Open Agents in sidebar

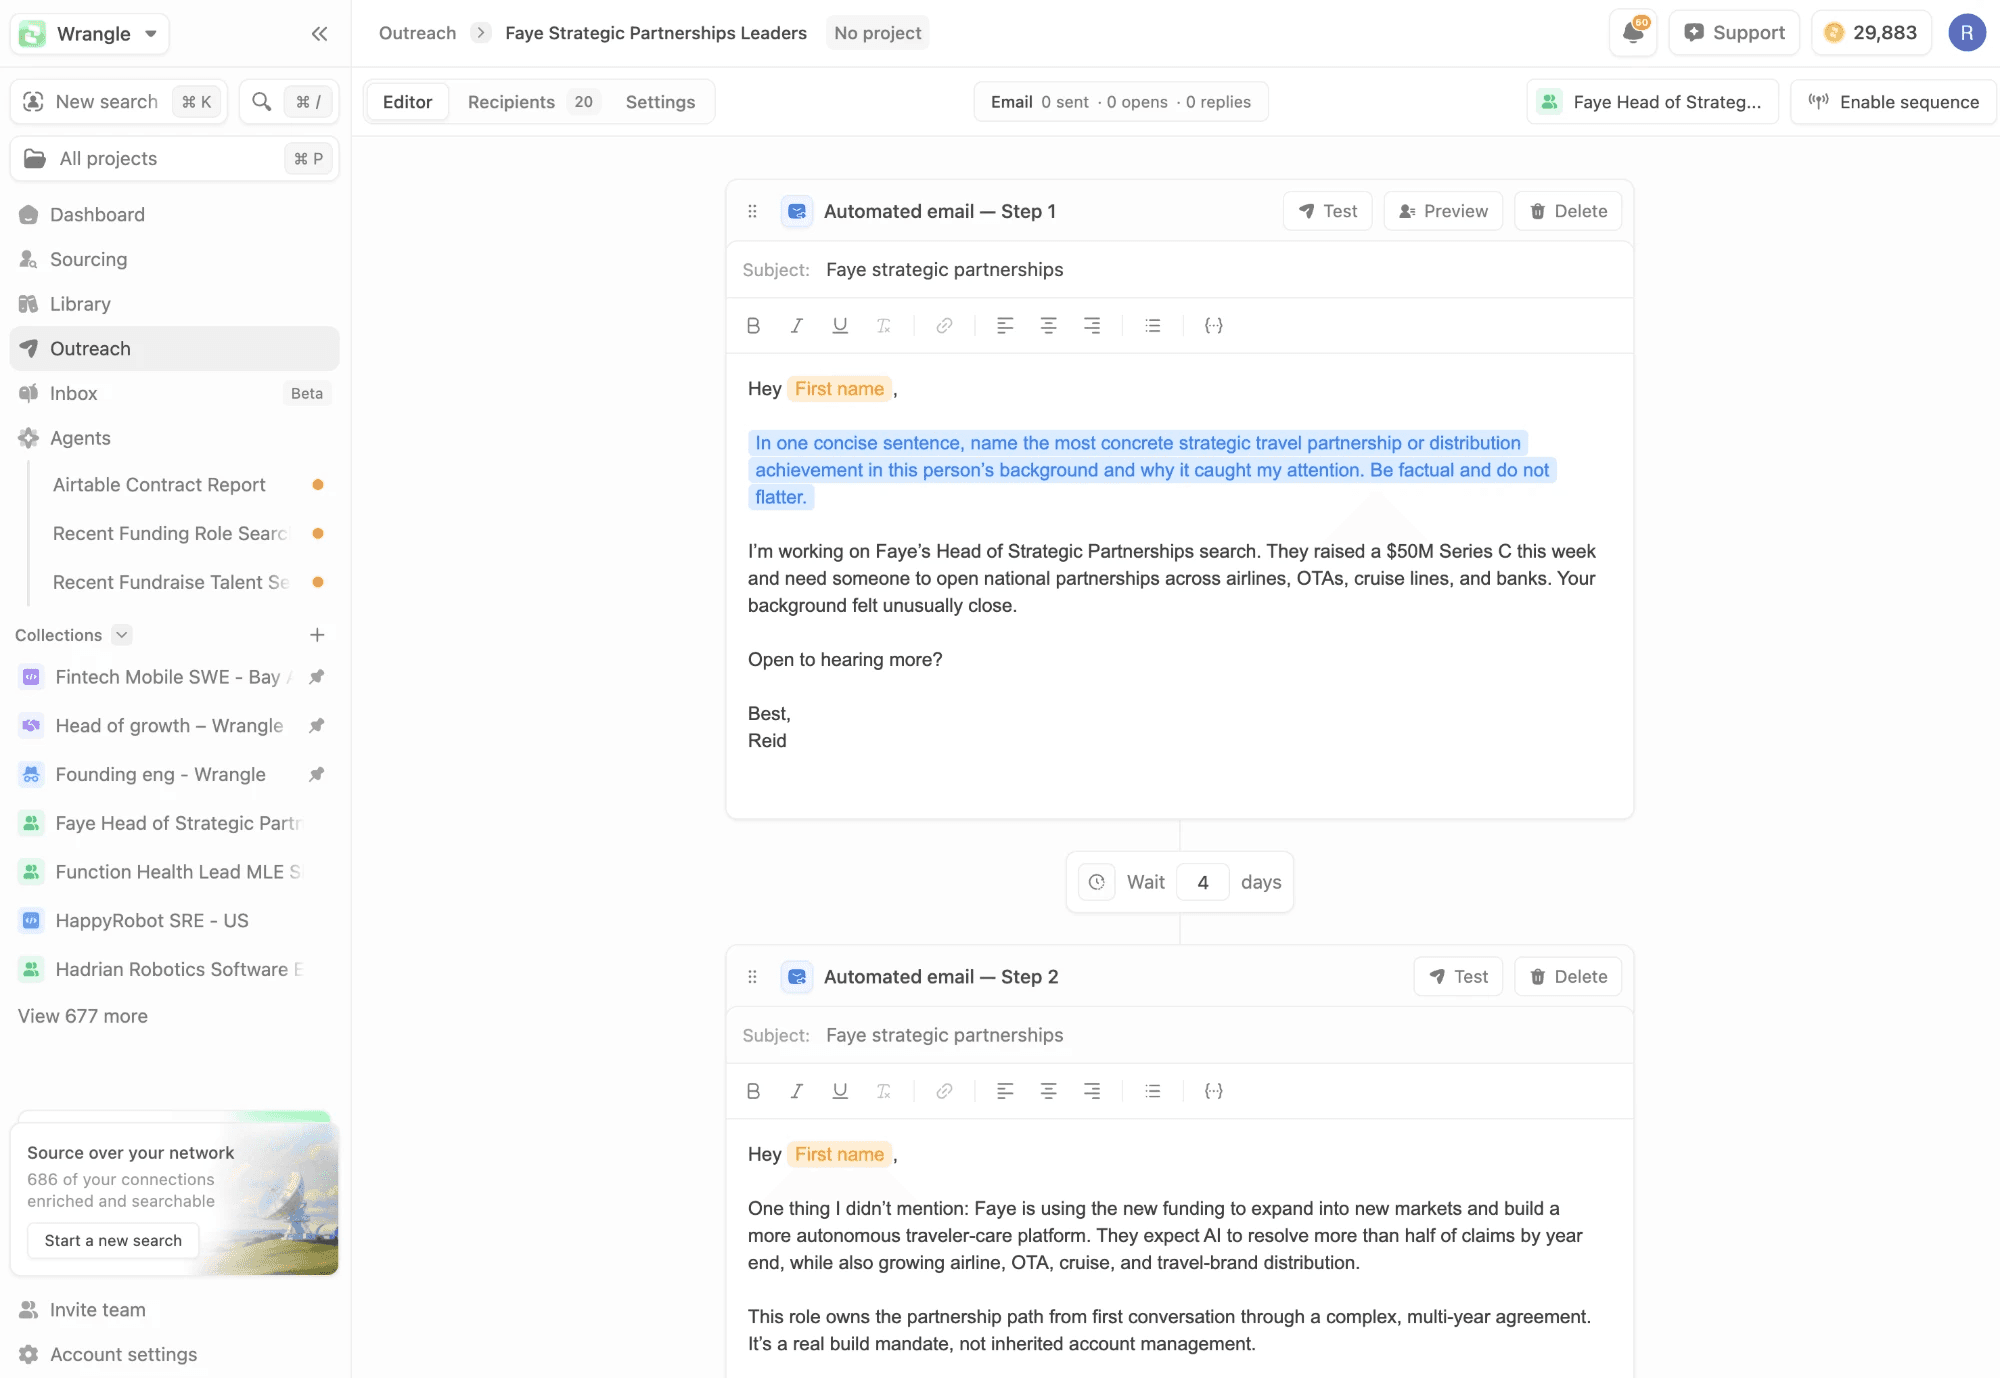[x=174, y=438]
